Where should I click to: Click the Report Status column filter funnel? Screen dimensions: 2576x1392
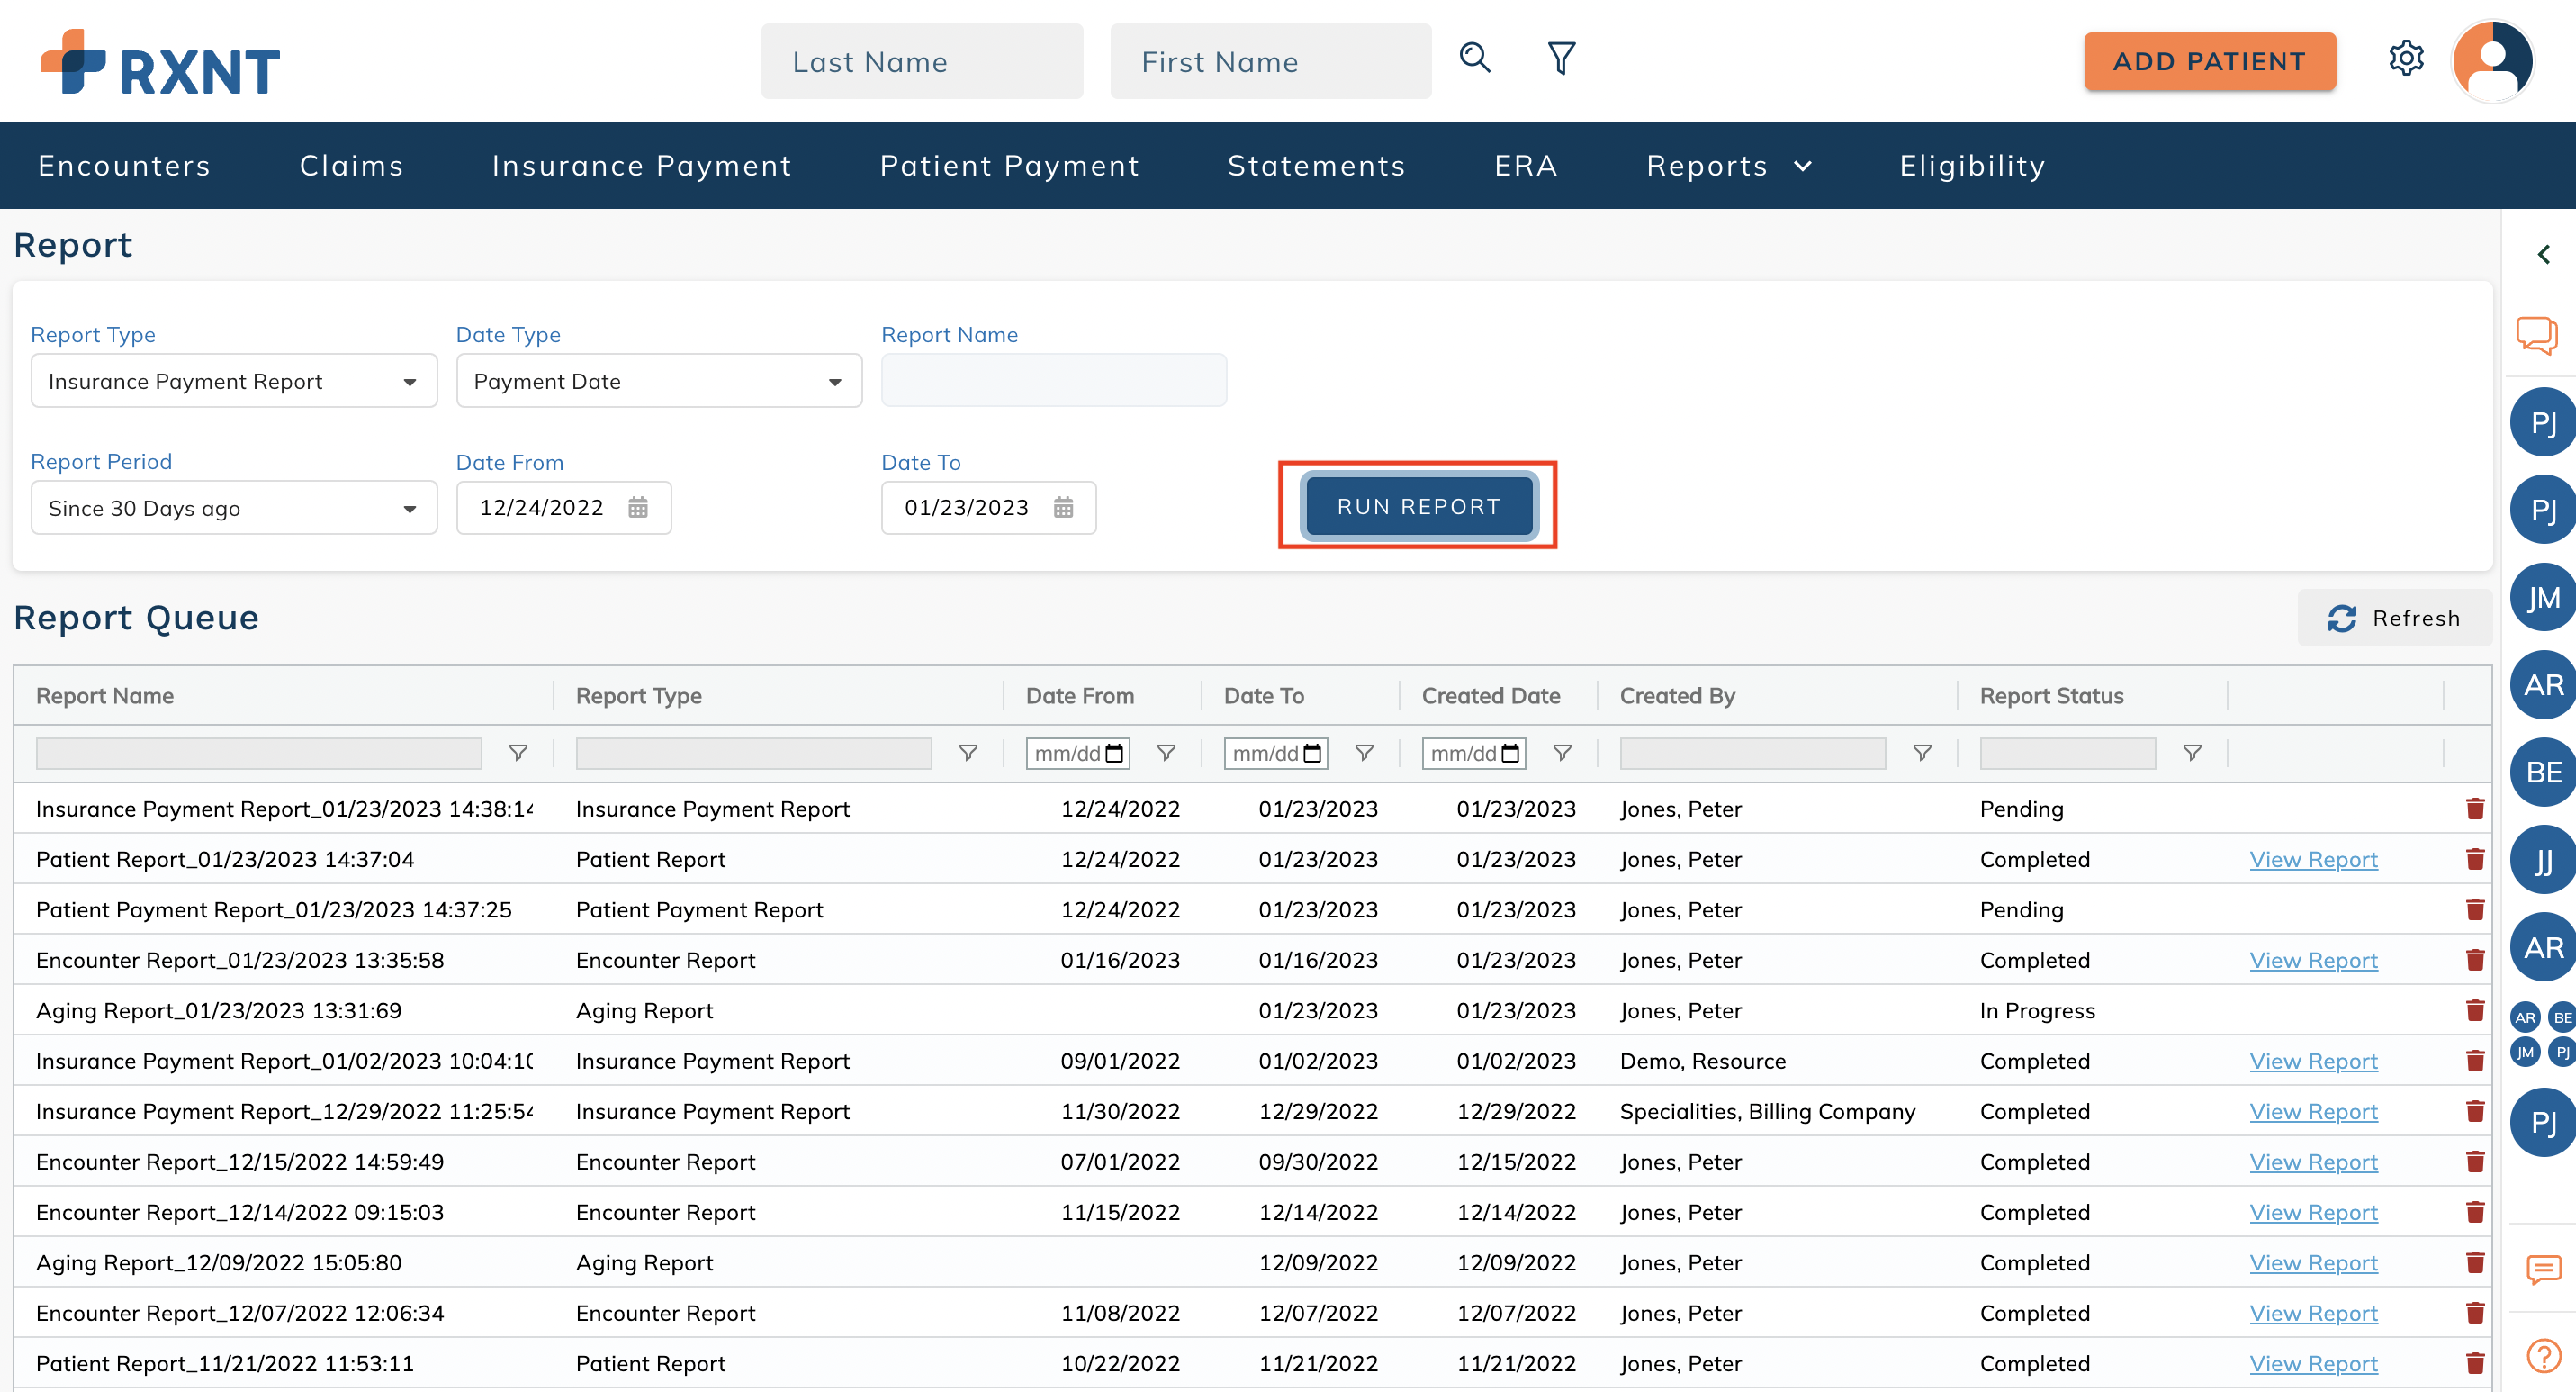point(2192,752)
